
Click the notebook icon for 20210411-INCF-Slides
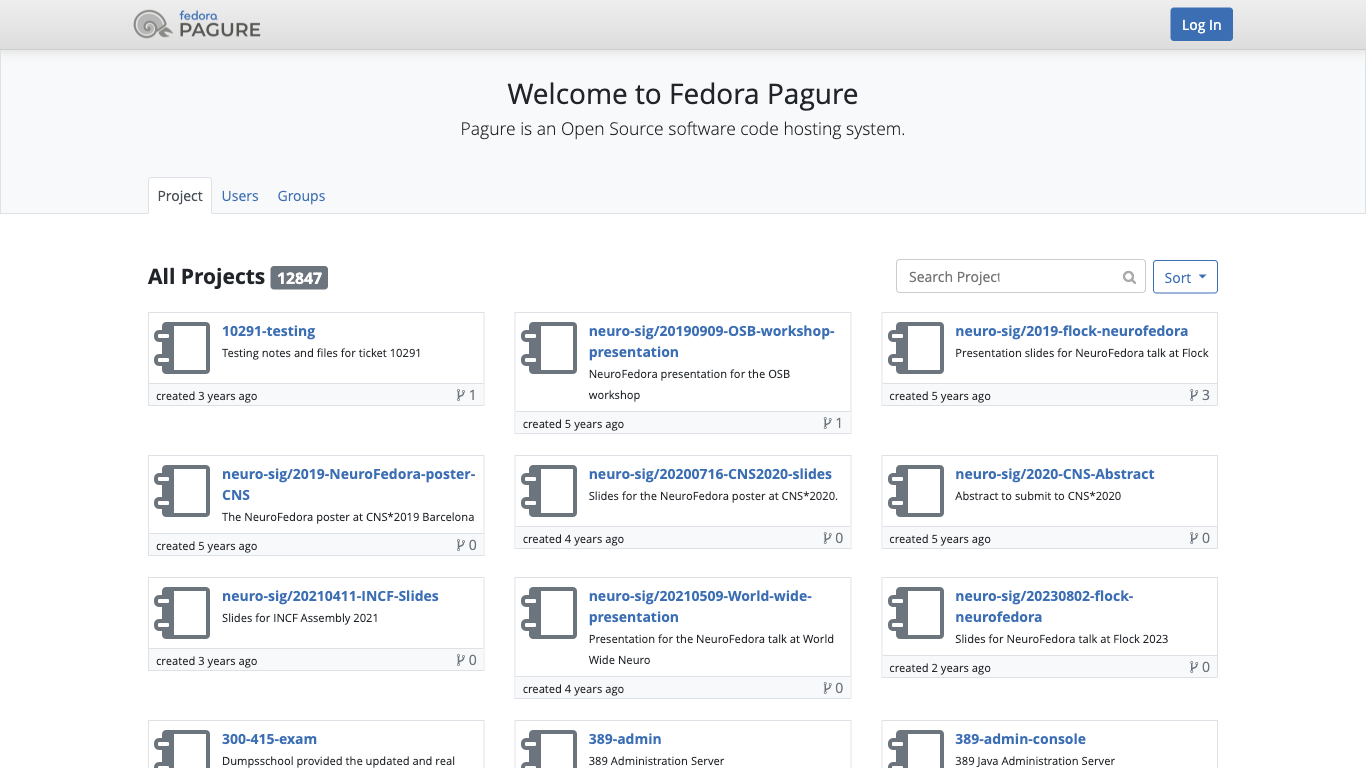(x=182, y=613)
